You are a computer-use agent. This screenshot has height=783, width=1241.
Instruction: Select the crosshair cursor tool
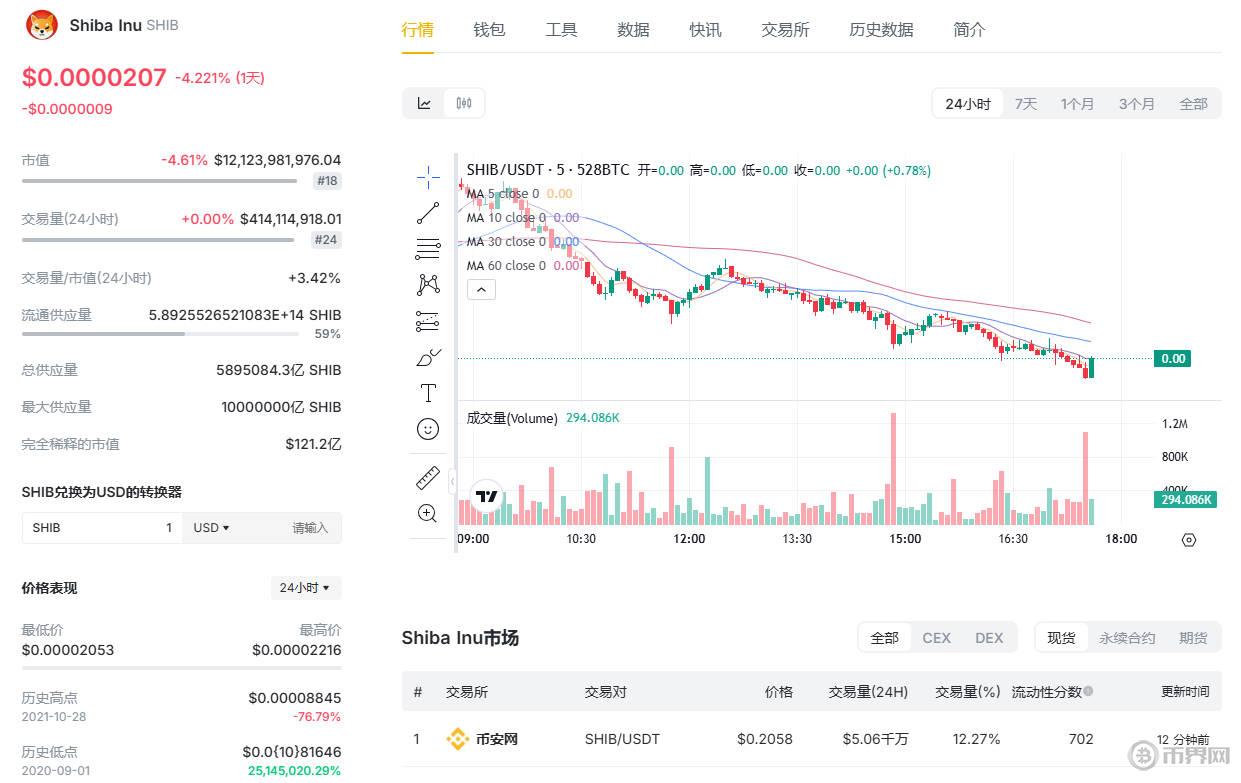click(x=428, y=178)
